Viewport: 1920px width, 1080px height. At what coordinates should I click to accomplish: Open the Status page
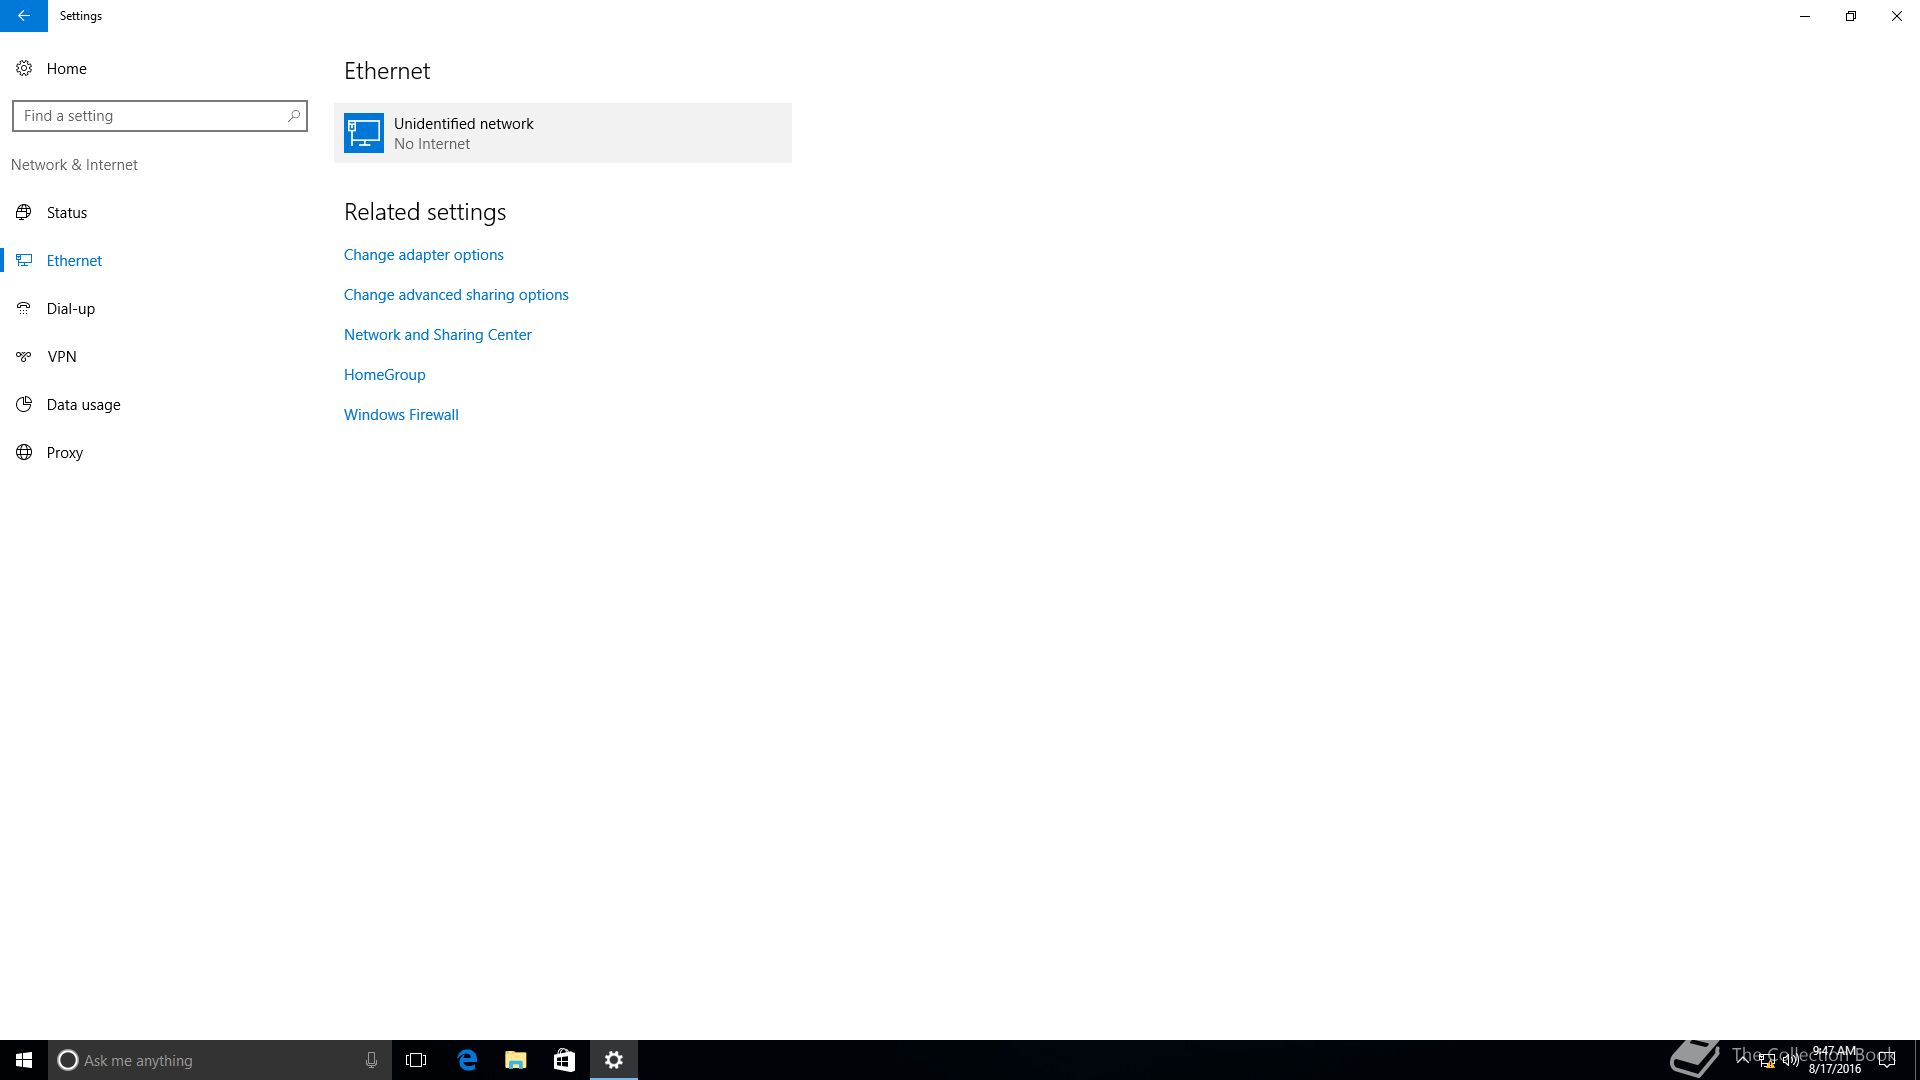pyautogui.click(x=66, y=213)
